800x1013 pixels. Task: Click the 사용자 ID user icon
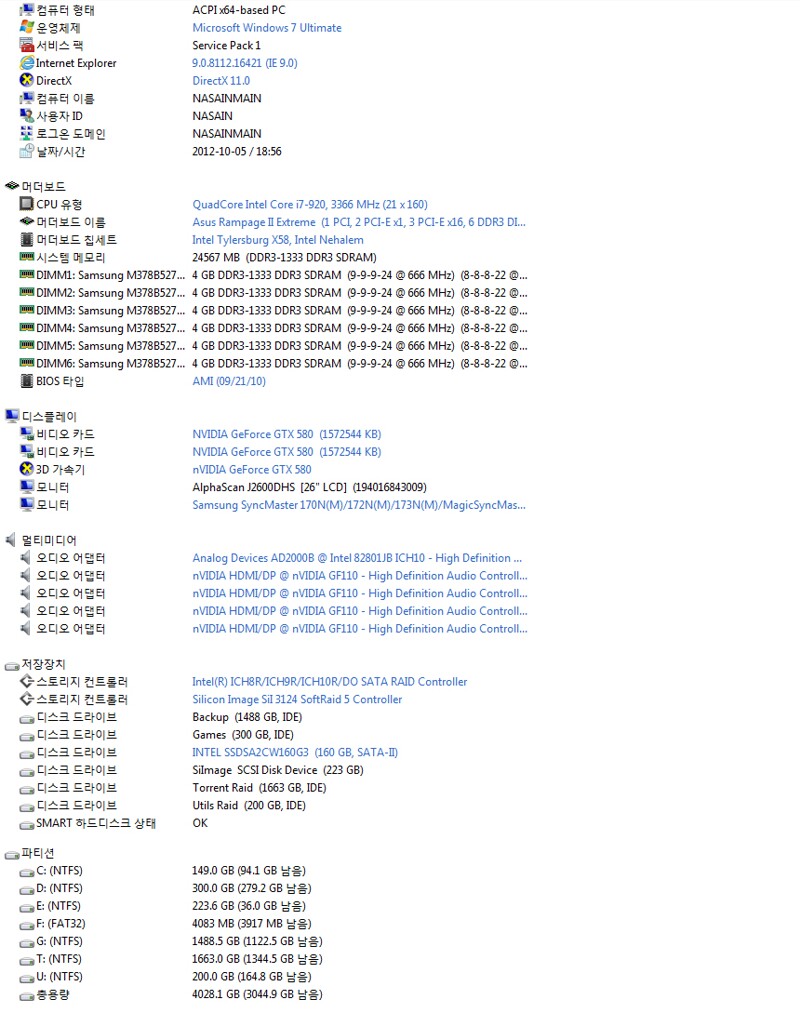(26, 116)
